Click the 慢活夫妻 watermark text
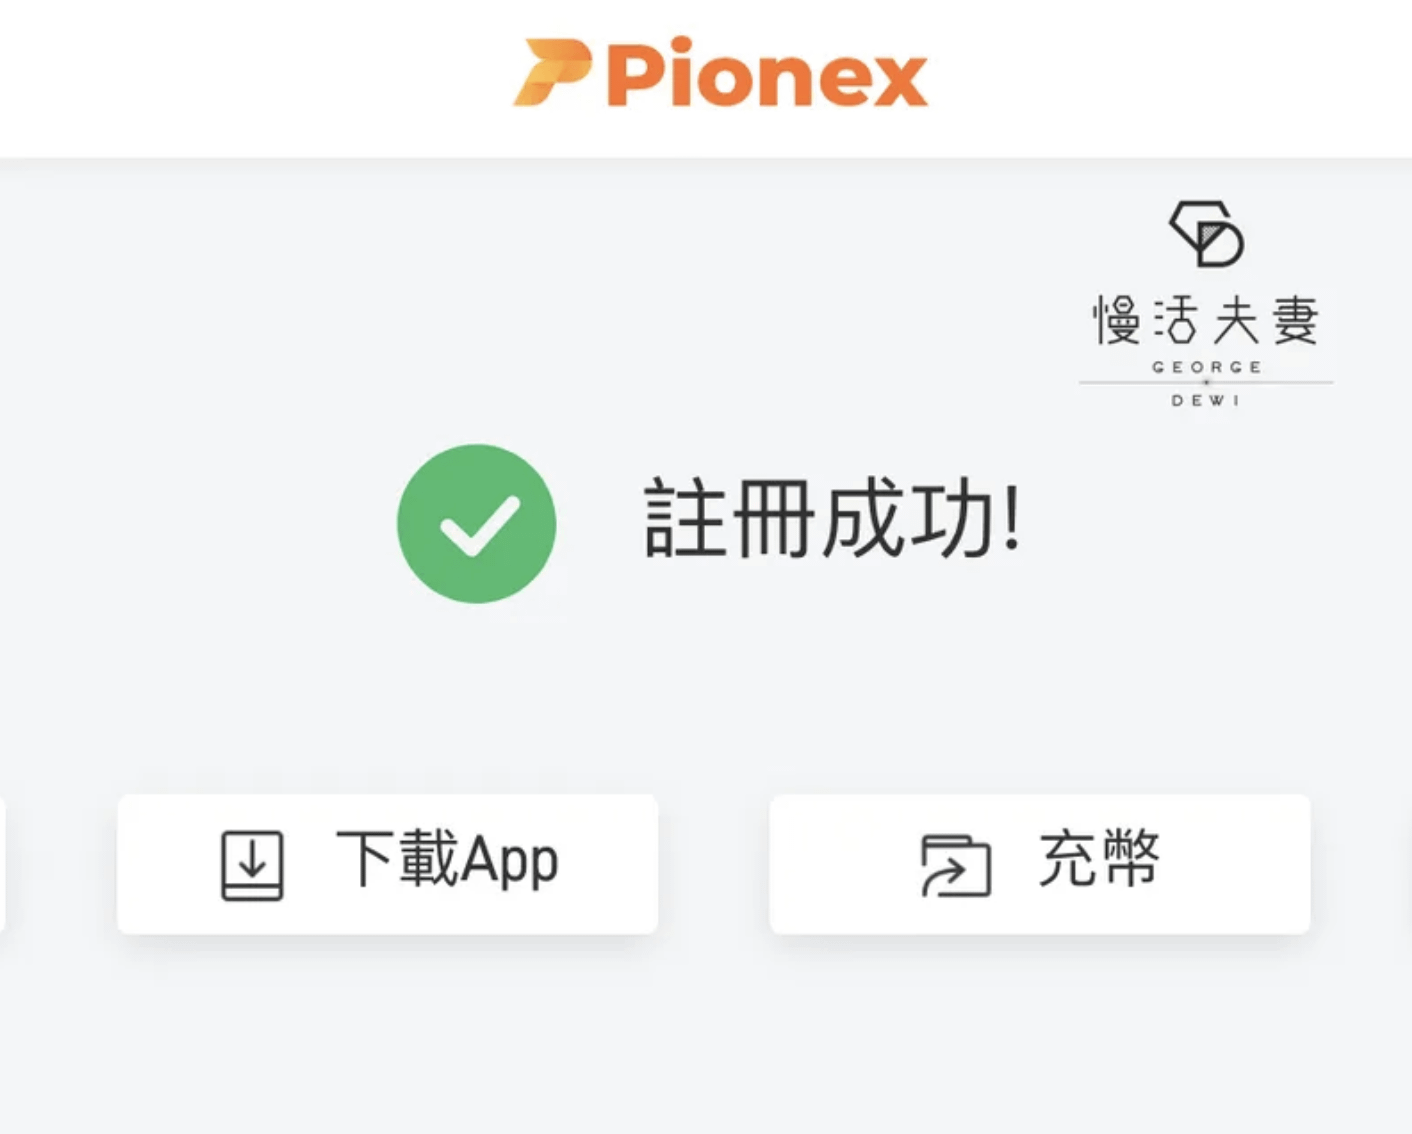Image resolution: width=1412 pixels, height=1134 pixels. [1205, 320]
